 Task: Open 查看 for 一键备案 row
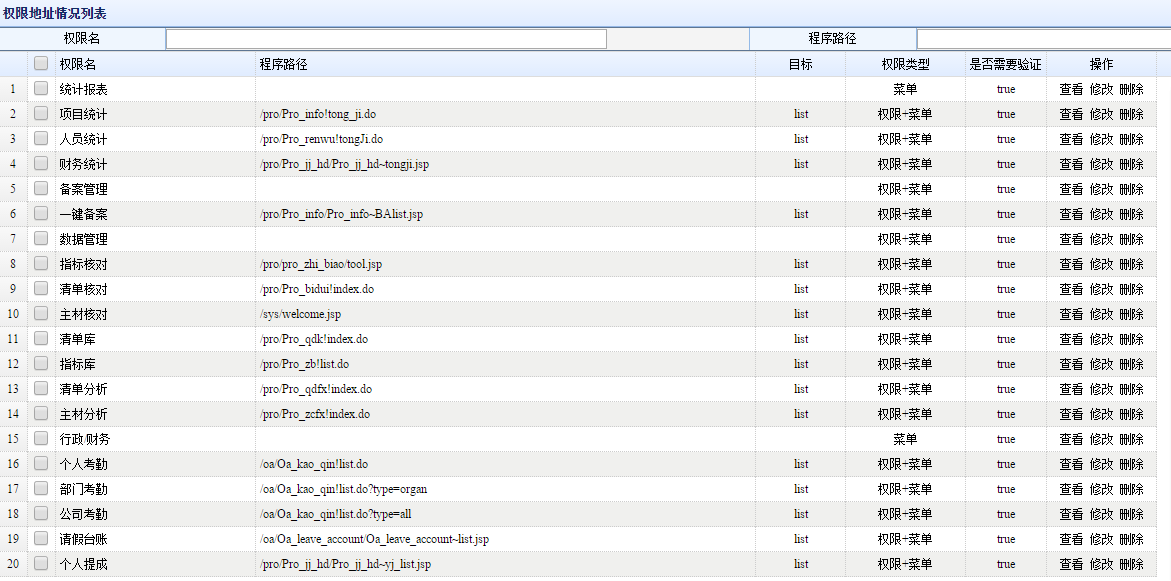(1071, 214)
